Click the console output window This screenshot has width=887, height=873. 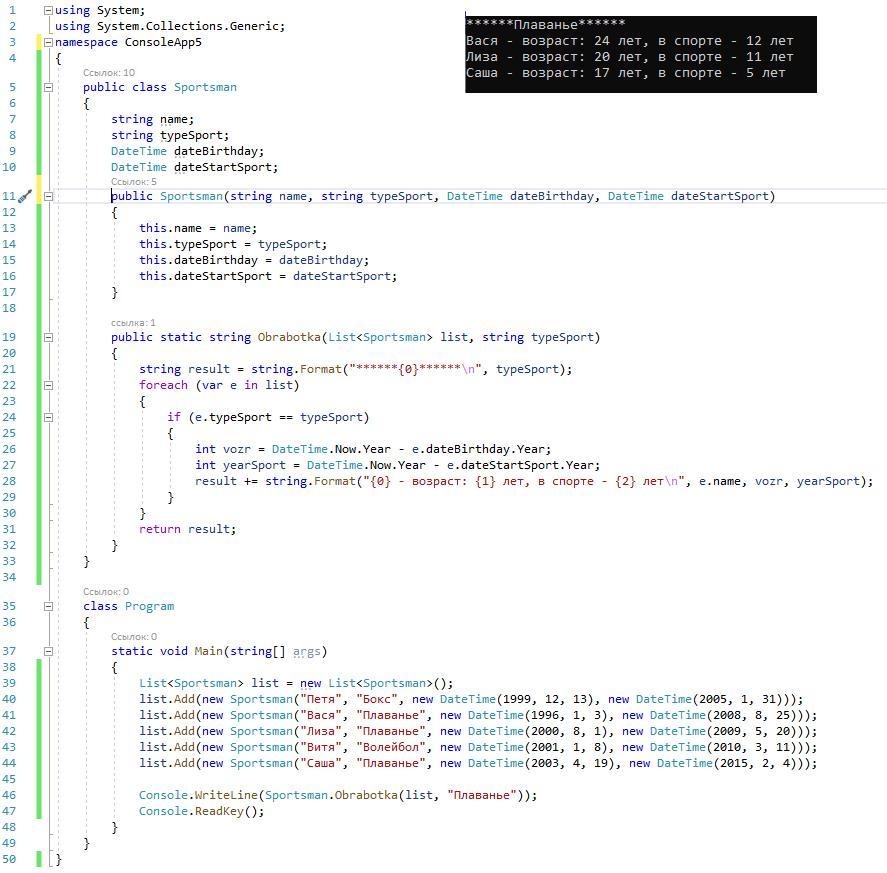640,55
